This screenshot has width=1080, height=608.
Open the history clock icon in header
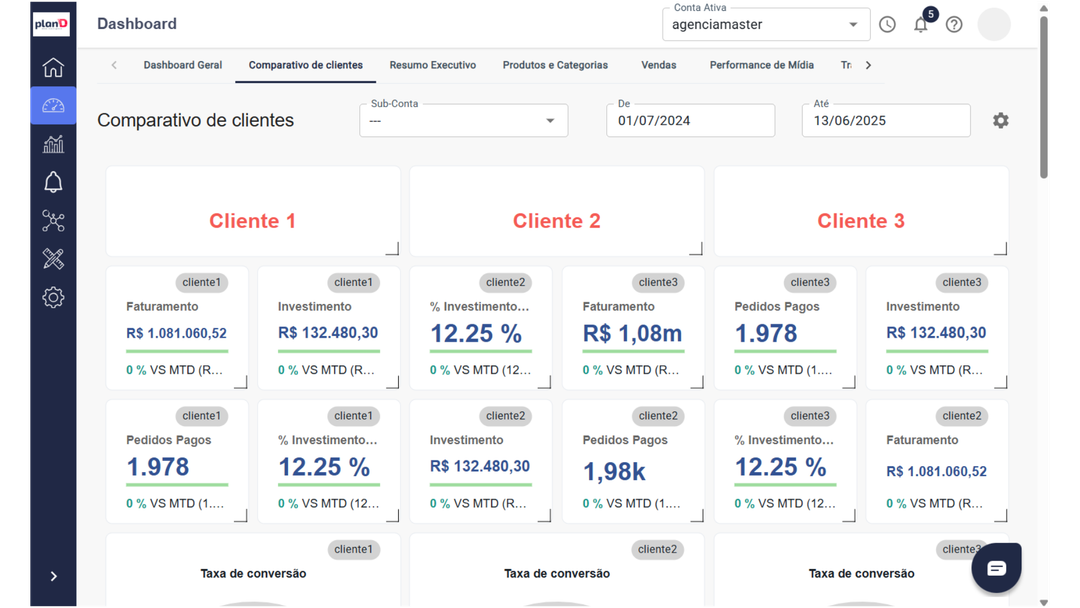(x=887, y=25)
